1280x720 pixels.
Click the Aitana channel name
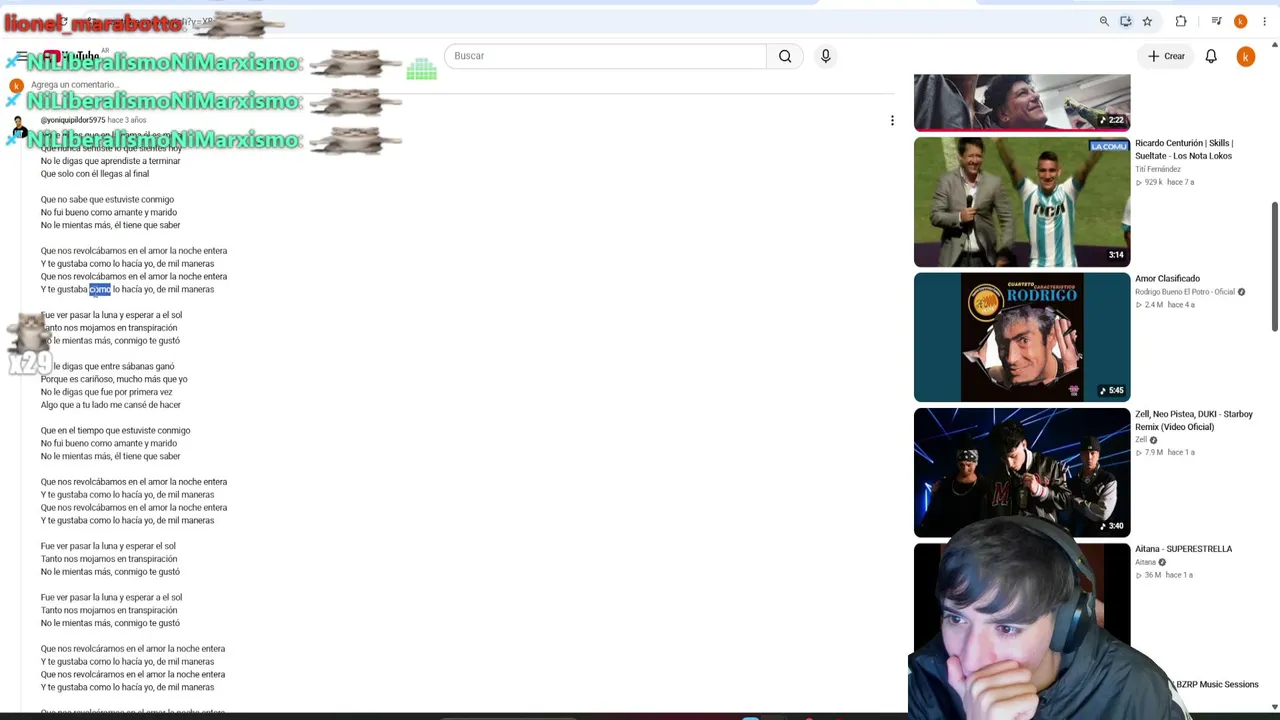[1145, 562]
